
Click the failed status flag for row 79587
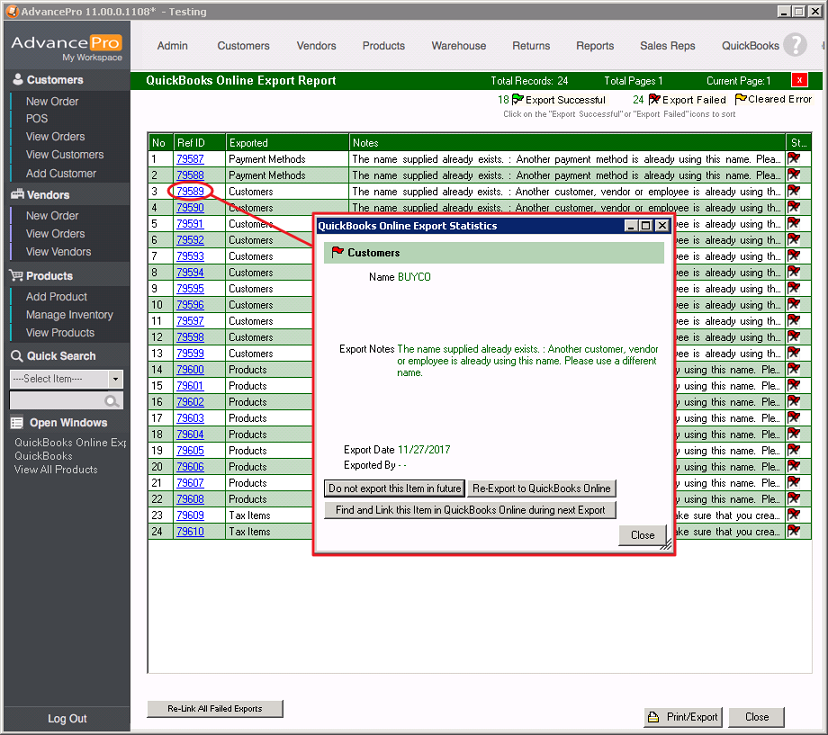click(793, 158)
